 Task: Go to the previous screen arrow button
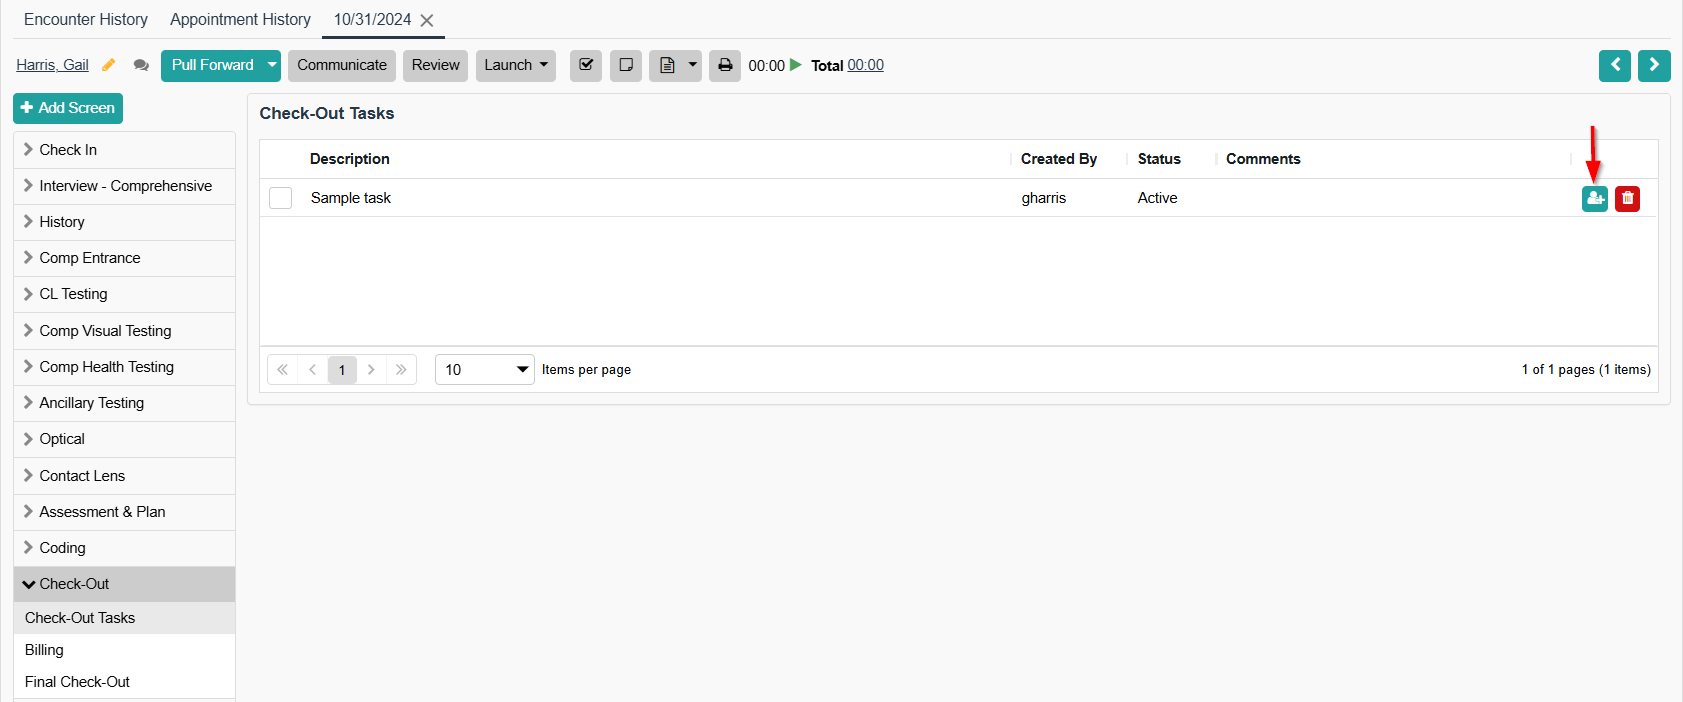(x=1615, y=65)
